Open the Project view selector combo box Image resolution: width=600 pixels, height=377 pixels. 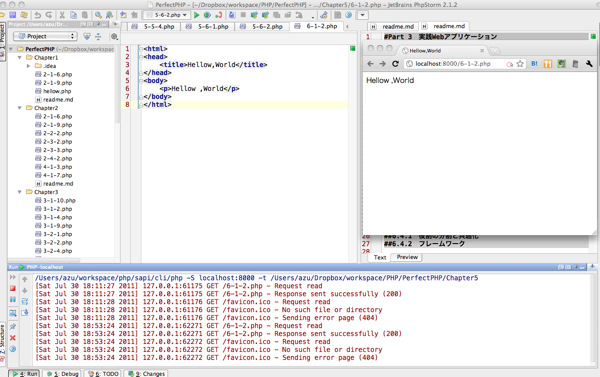tap(46, 36)
